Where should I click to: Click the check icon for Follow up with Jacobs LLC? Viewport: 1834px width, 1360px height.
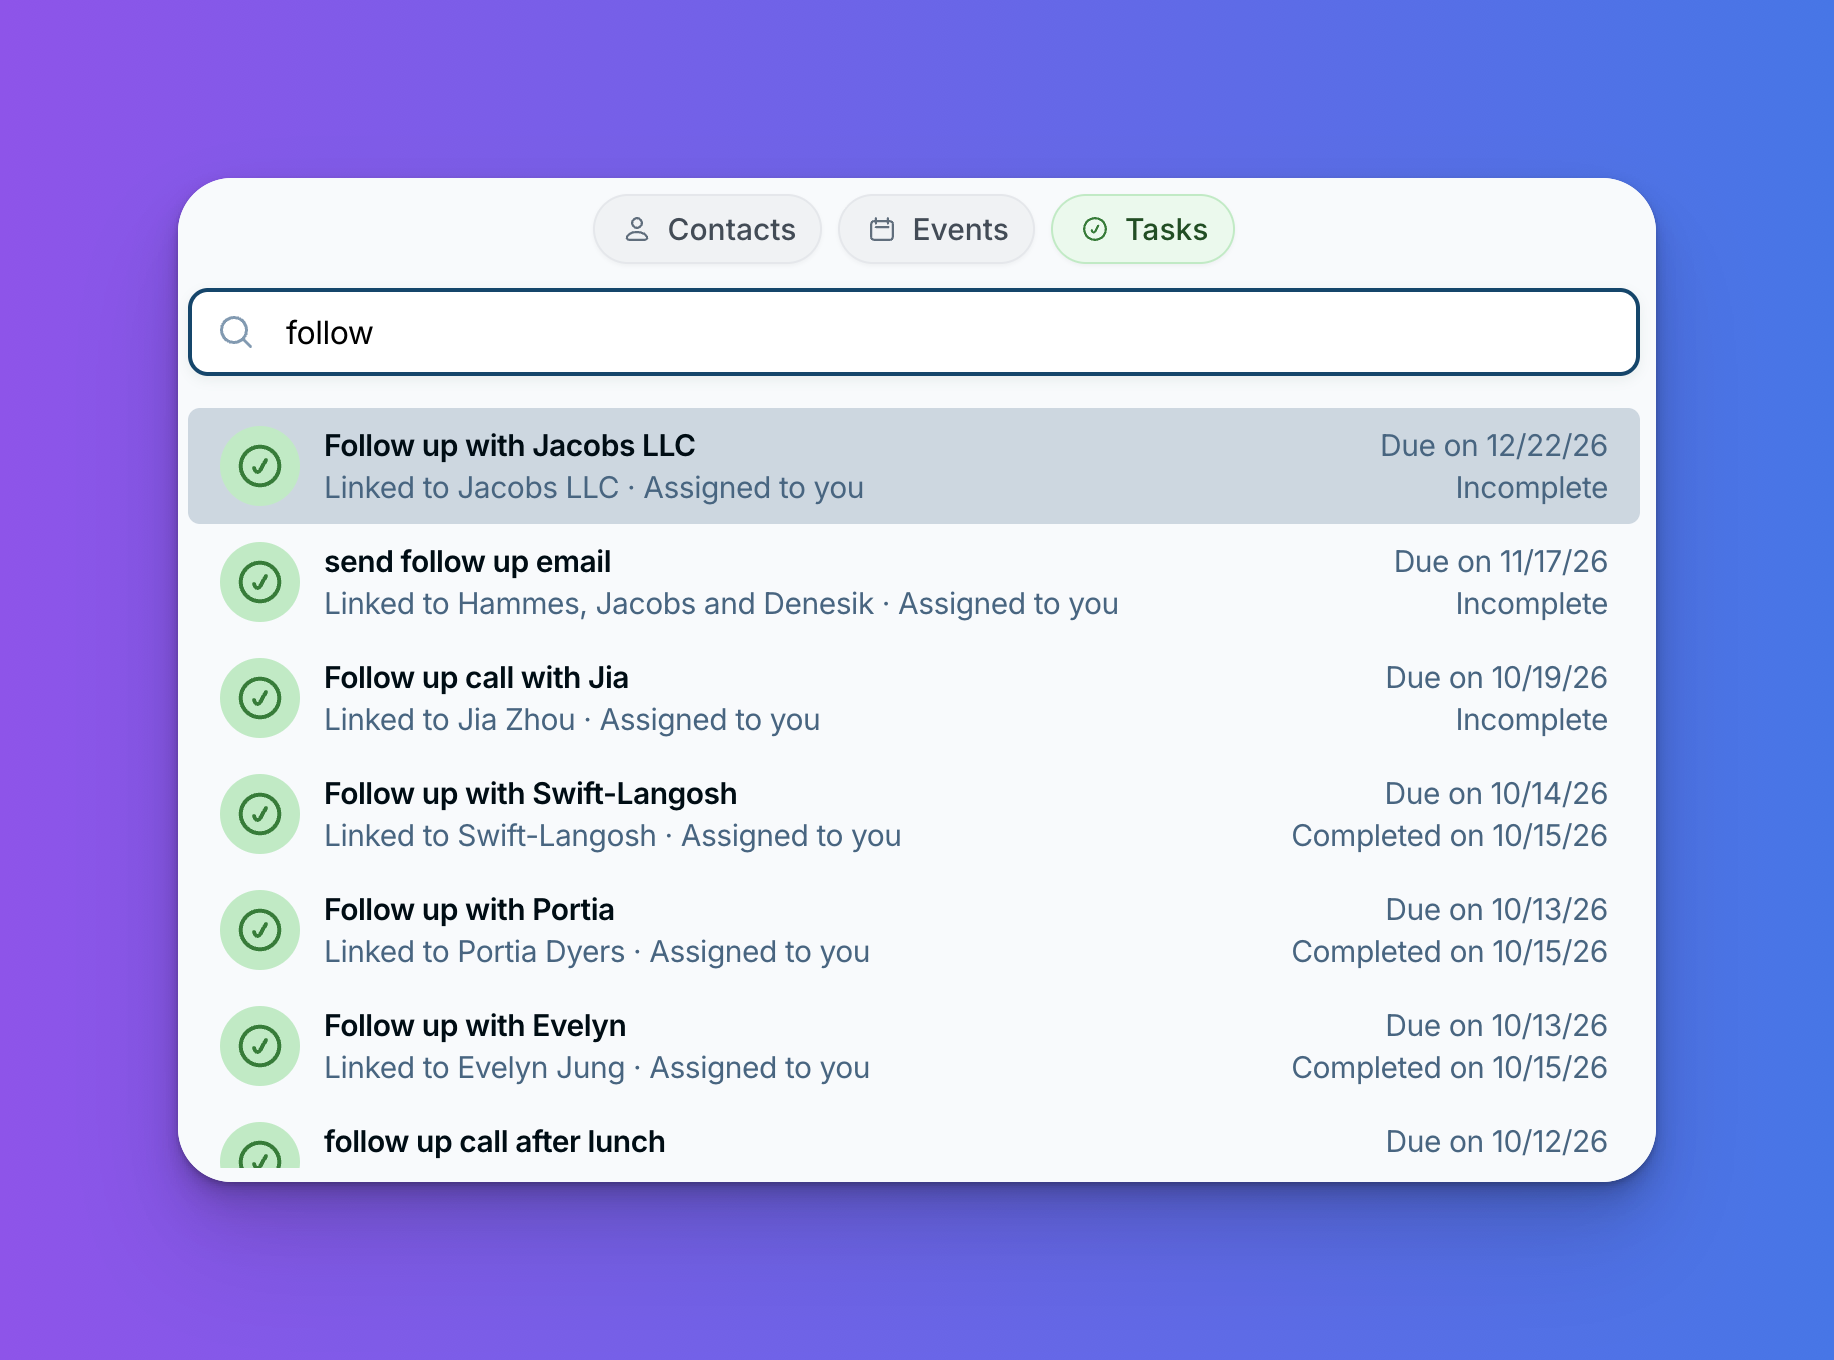[260, 466]
